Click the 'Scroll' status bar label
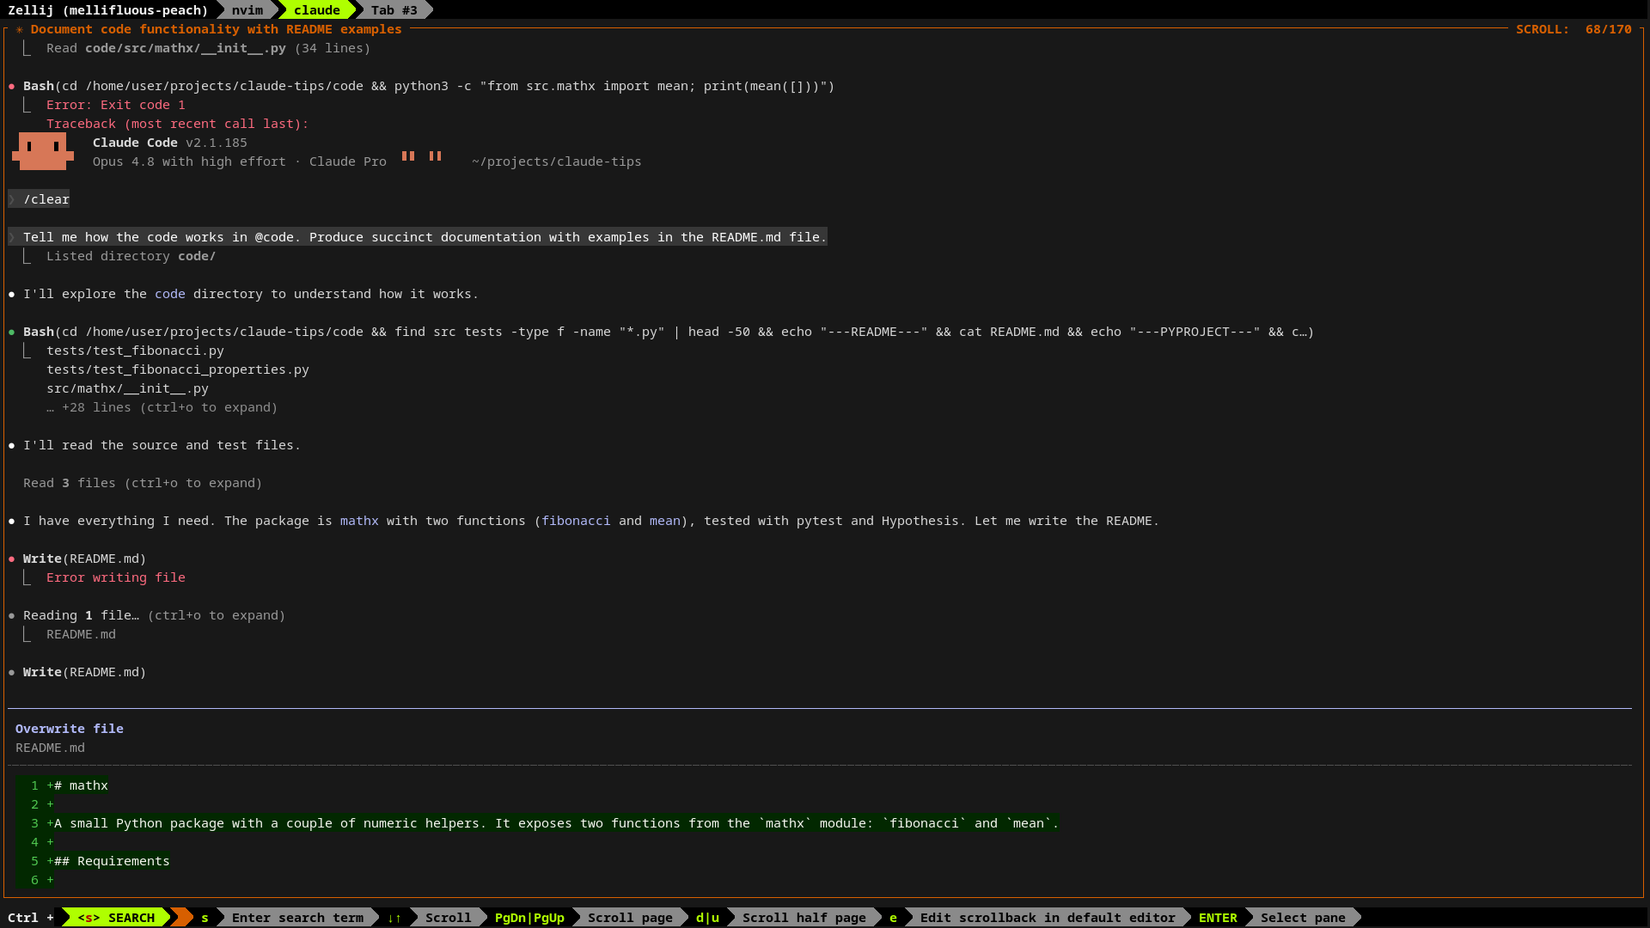The image size is (1650, 928). tap(448, 918)
